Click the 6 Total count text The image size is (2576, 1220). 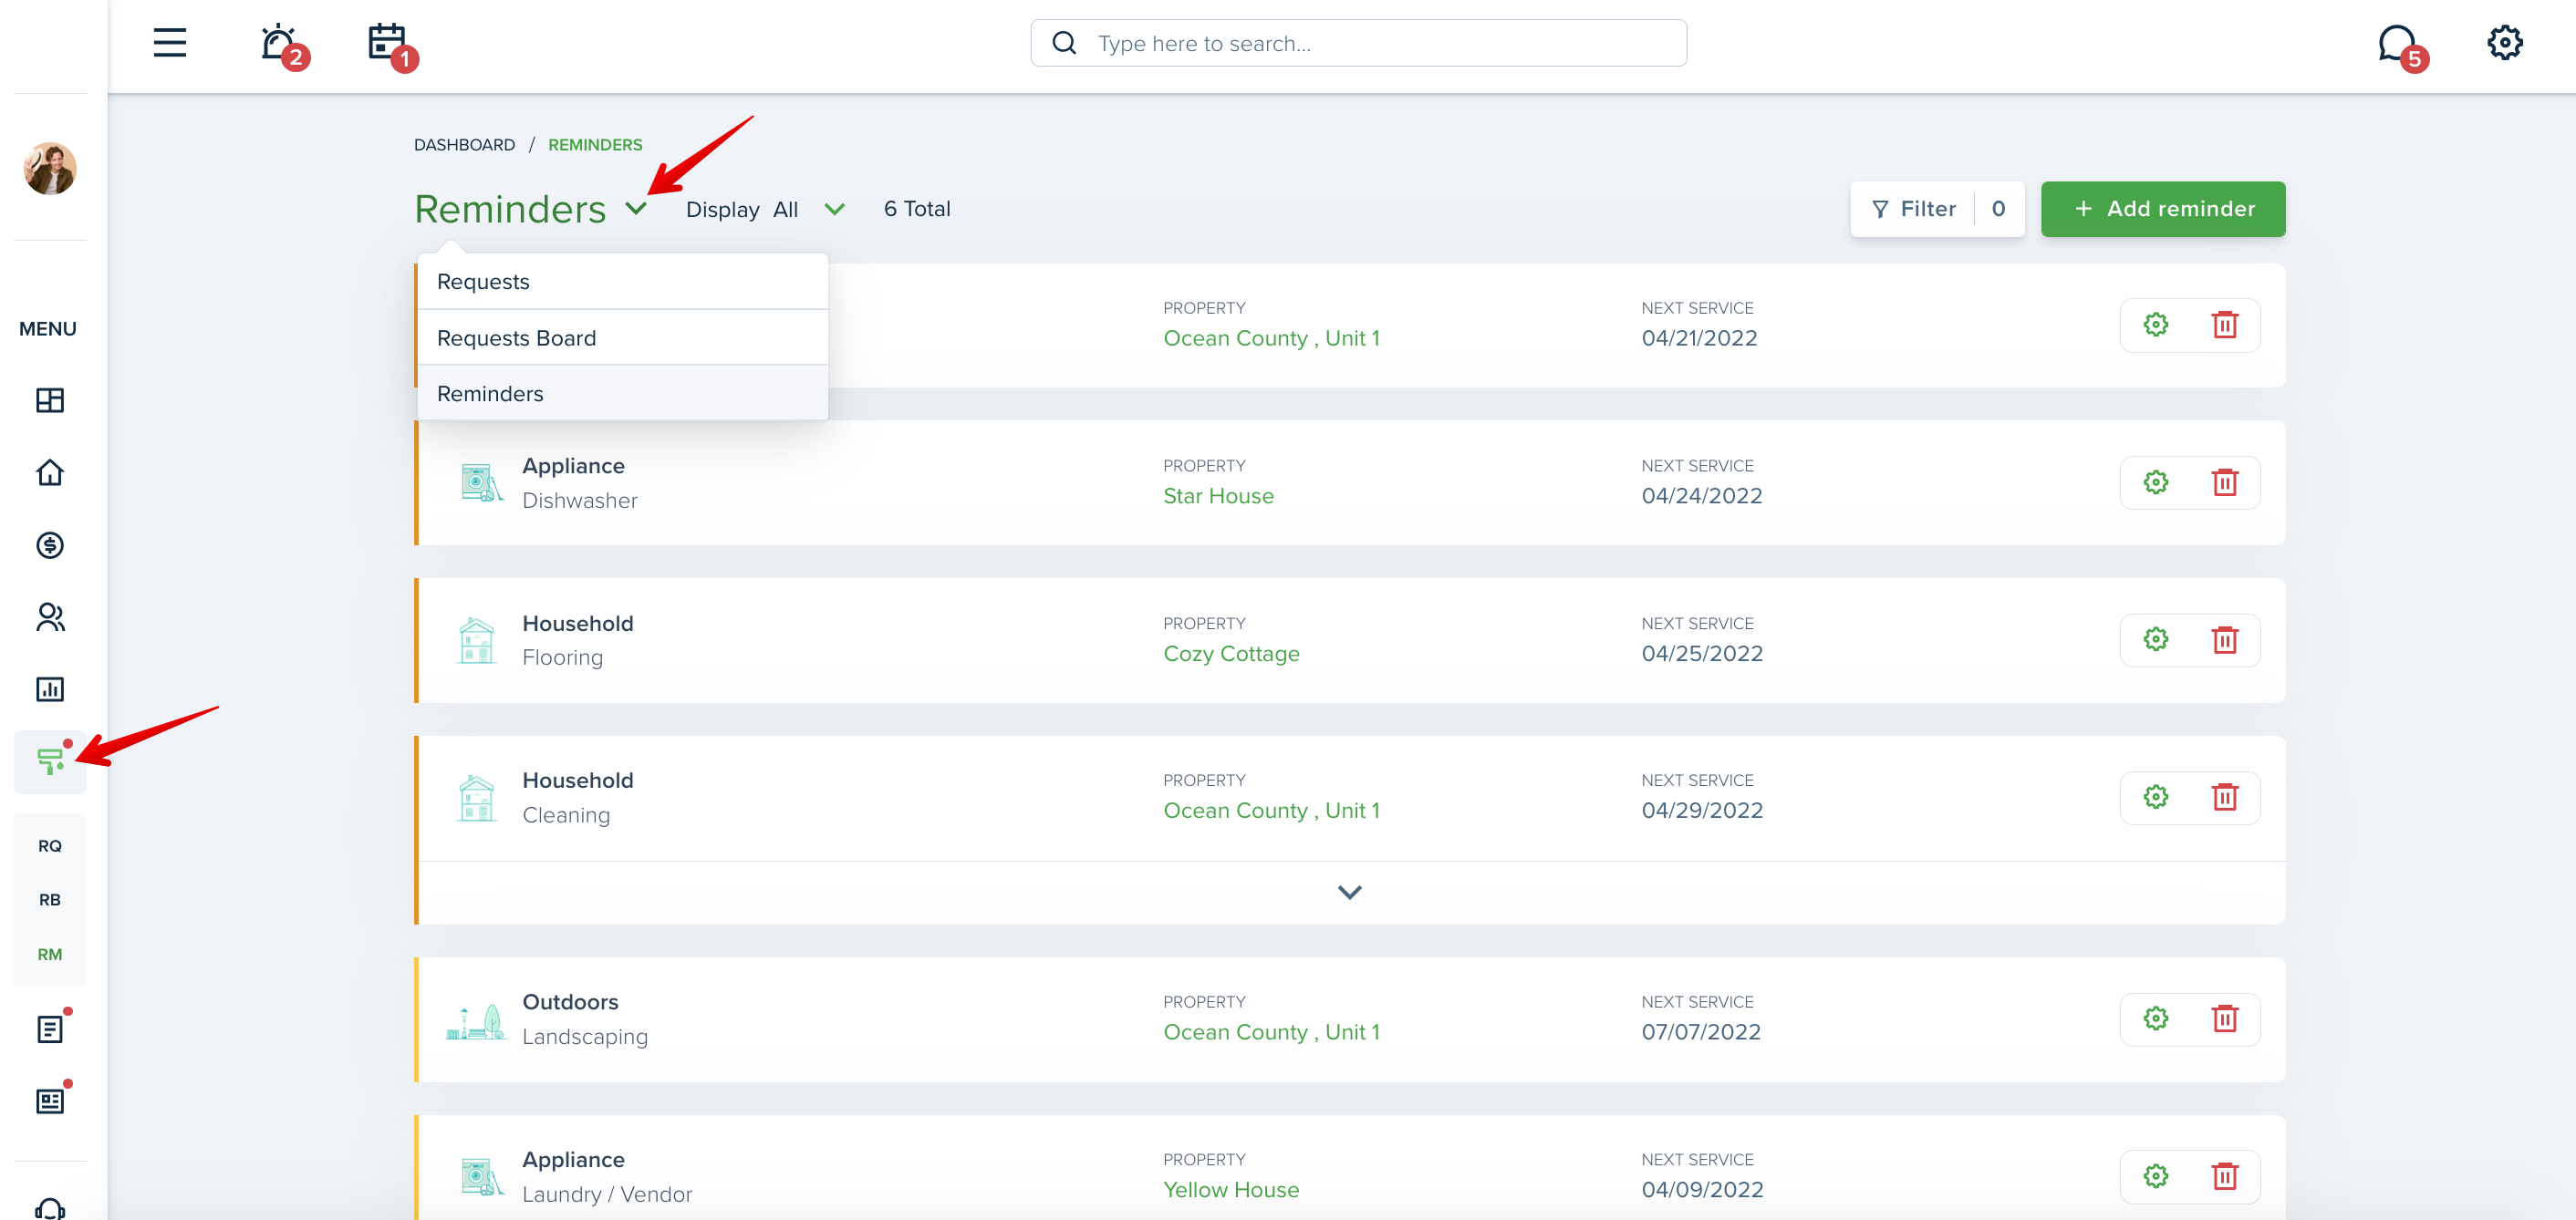(917, 209)
